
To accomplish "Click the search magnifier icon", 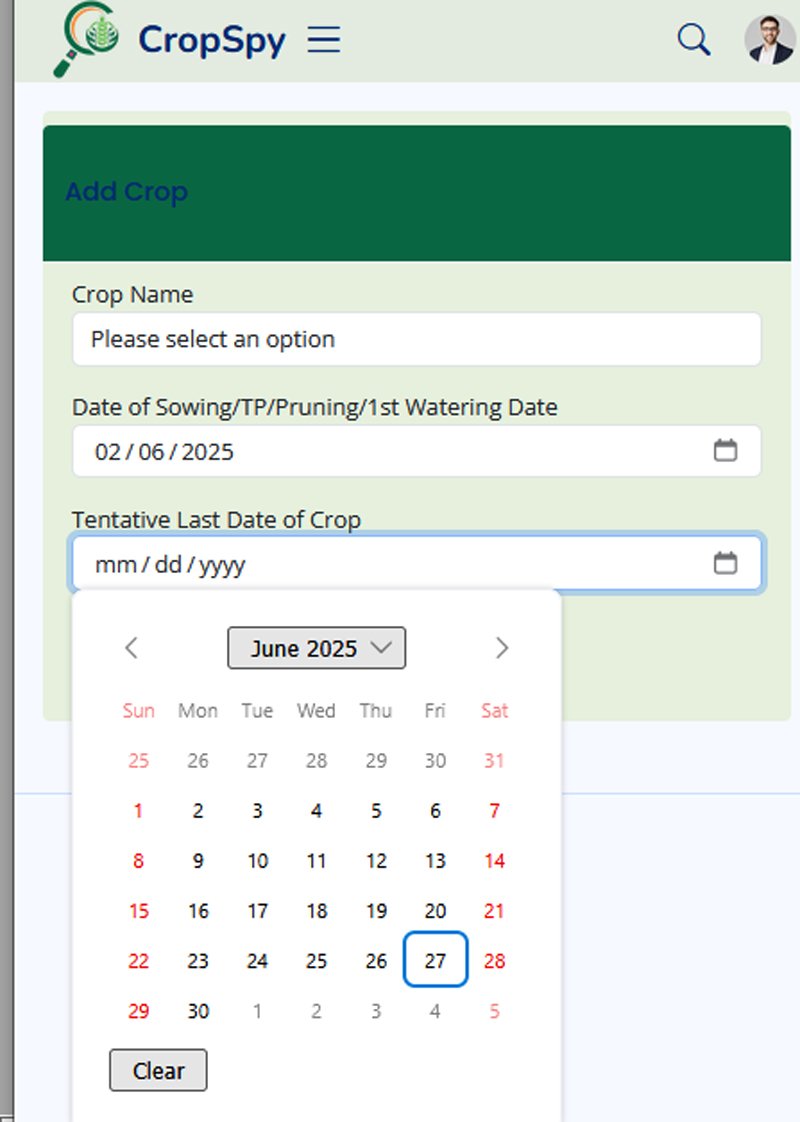I will click(693, 40).
